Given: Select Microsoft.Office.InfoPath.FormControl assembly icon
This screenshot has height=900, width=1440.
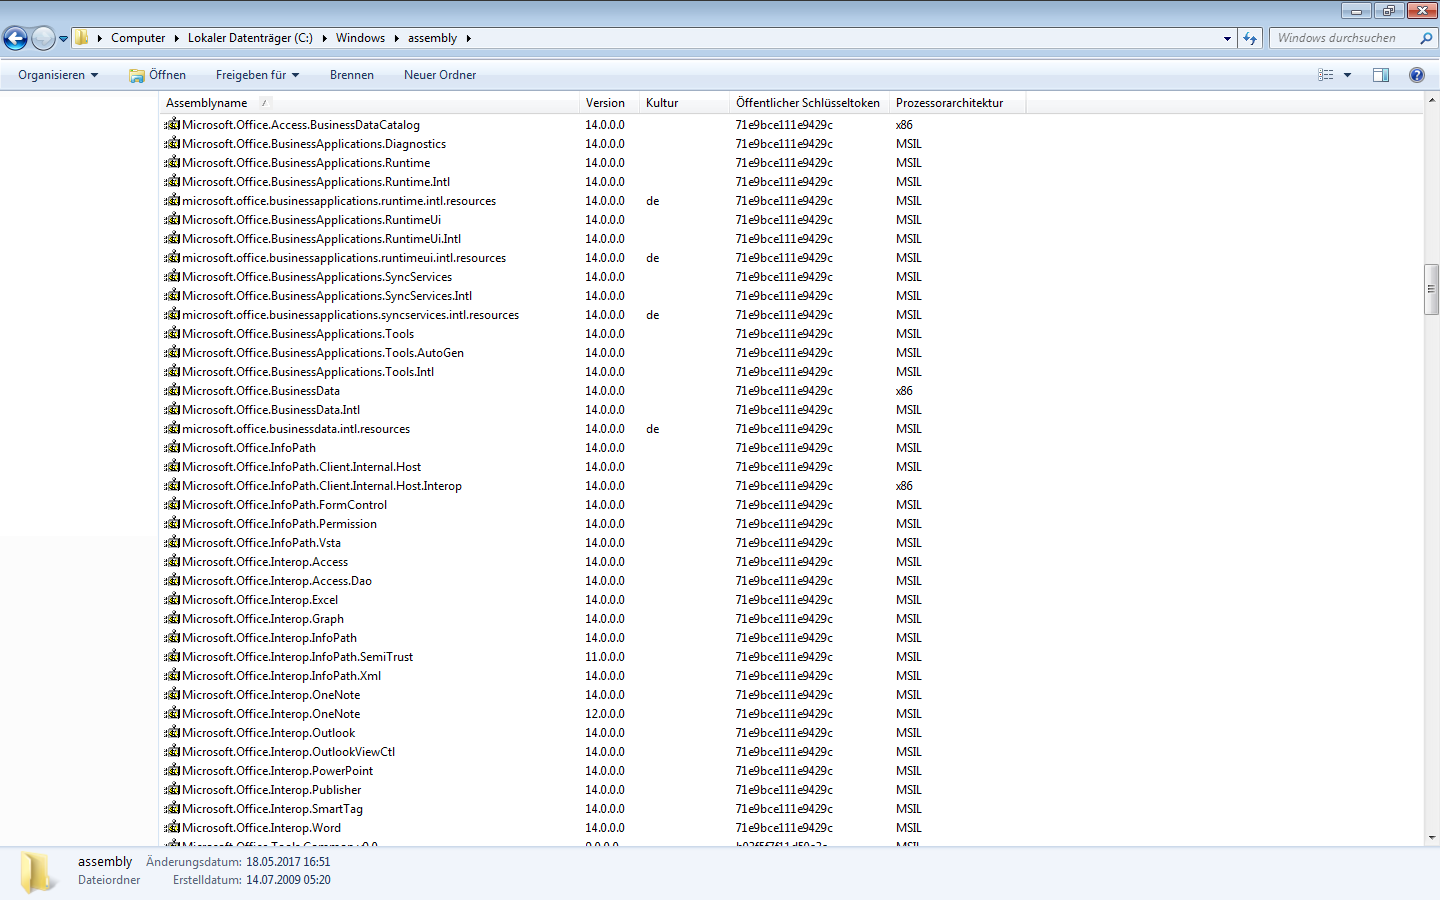Looking at the screenshot, I should tap(172, 504).
